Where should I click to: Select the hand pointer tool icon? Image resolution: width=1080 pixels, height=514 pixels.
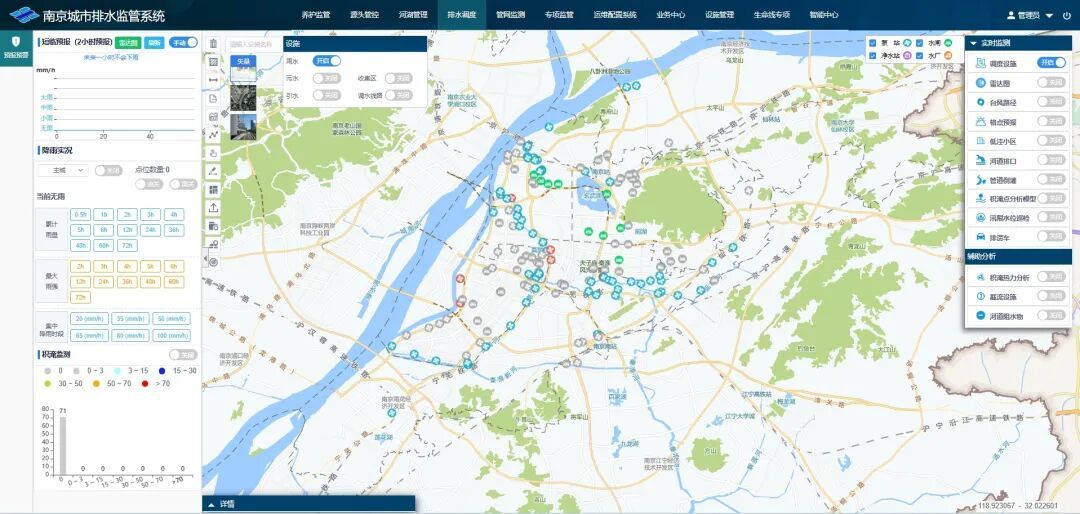(214, 153)
